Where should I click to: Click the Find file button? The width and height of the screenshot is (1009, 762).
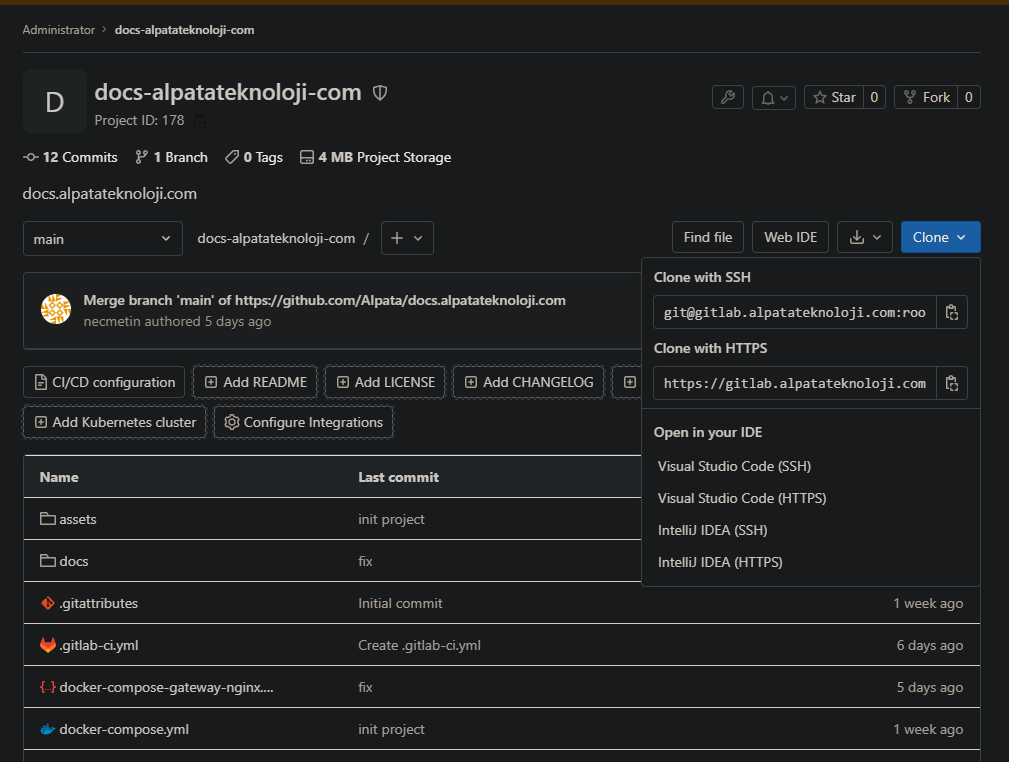tap(708, 237)
